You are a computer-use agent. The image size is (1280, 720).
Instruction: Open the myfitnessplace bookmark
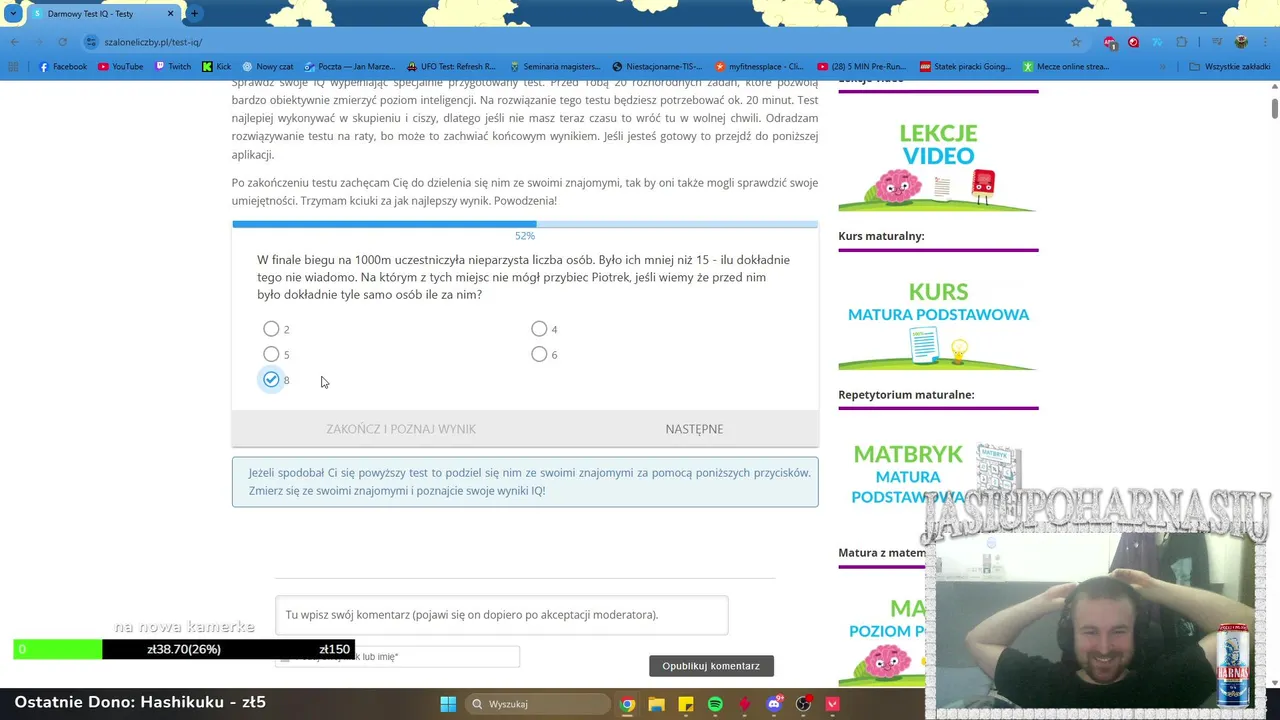[x=759, y=67]
